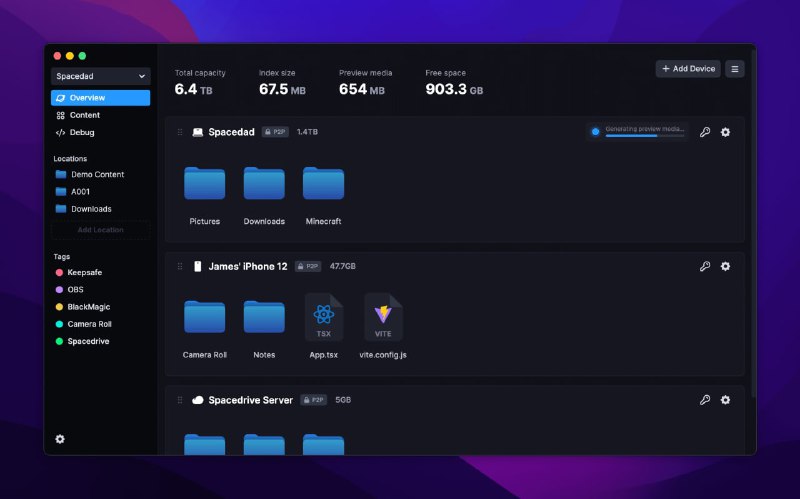Grab the drag handle beside Spacedad device
Viewport: 800px width, 499px height.
tap(180, 132)
